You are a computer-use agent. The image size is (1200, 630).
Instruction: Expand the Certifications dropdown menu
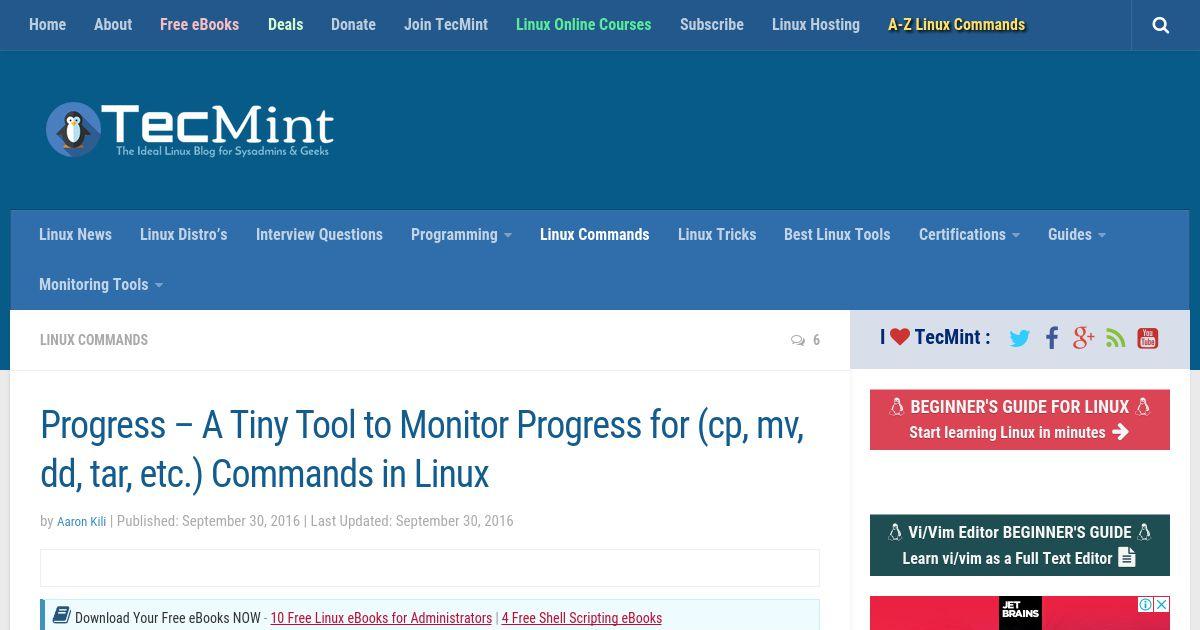pyautogui.click(x=969, y=234)
